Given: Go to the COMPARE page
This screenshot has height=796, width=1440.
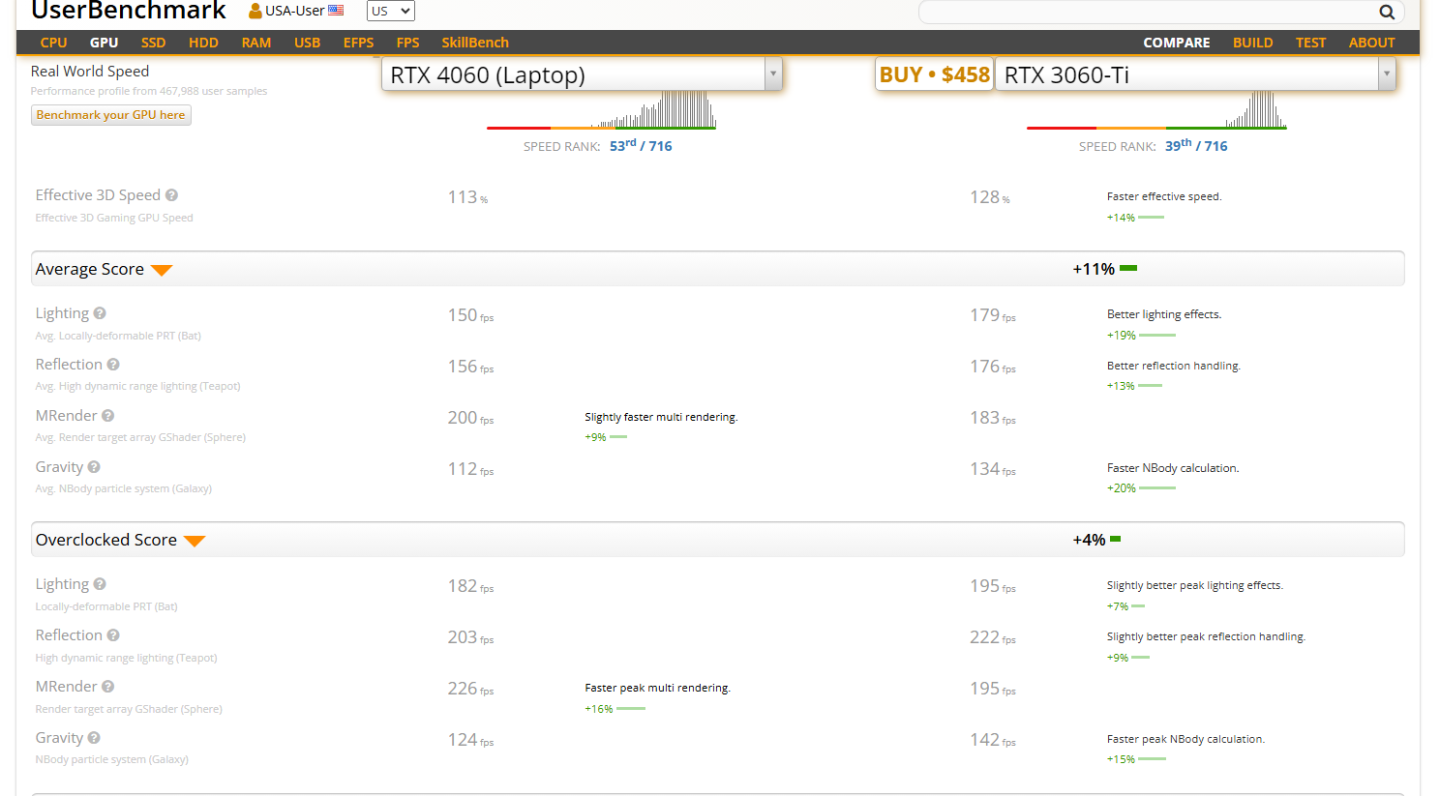Looking at the screenshot, I should 1177,42.
